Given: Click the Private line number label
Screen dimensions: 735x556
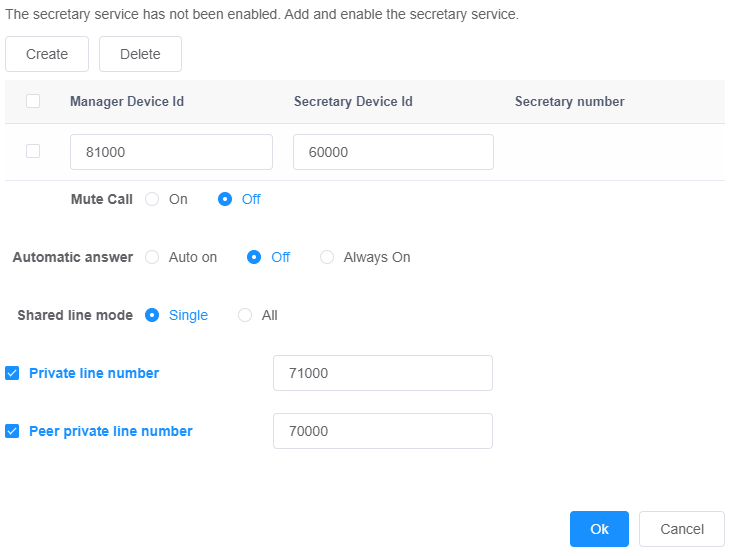Looking at the screenshot, I should pos(94,373).
